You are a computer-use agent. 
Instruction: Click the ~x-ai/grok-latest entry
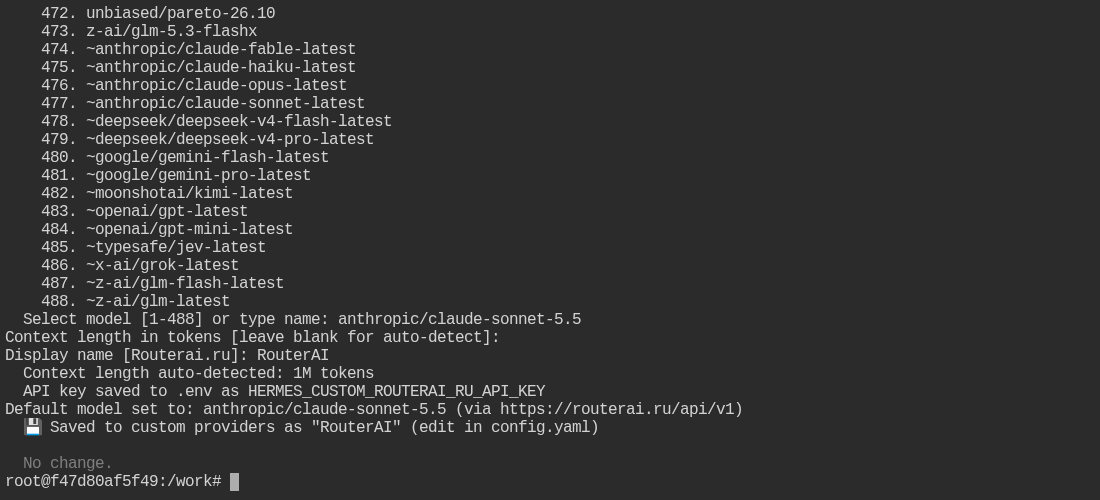[163, 265]
